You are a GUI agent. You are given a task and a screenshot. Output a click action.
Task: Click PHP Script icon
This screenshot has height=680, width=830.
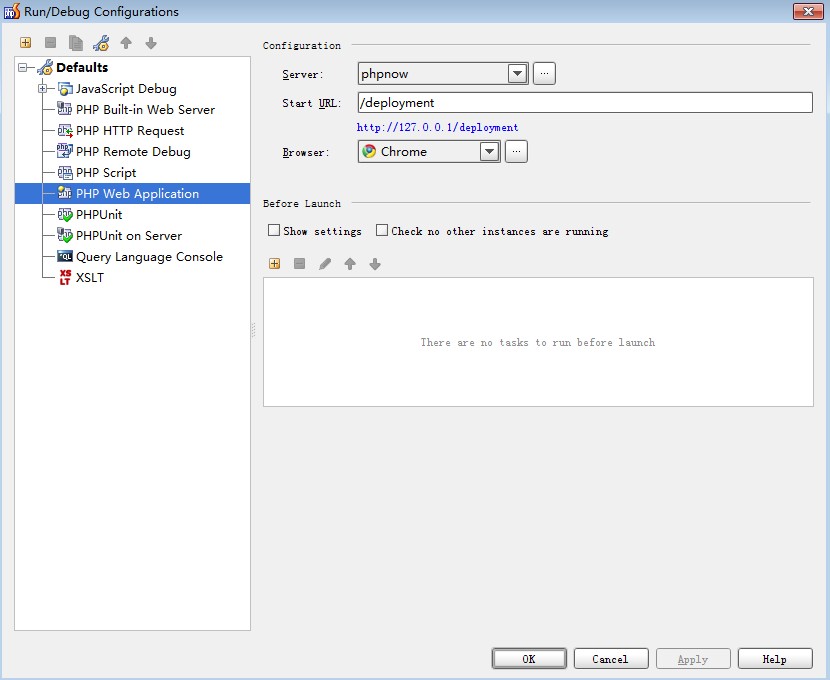tap(65, 173)
